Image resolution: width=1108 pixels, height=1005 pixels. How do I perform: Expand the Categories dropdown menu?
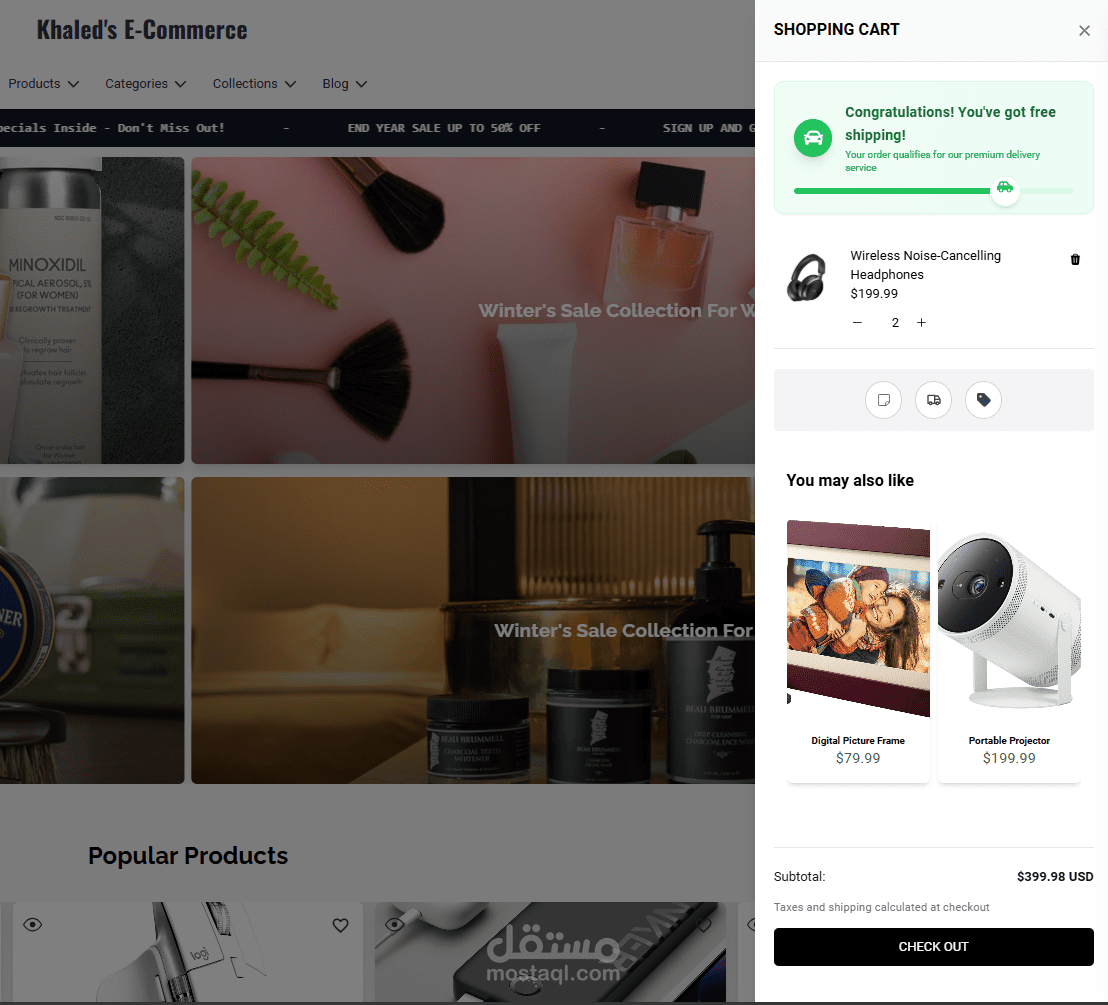(x=146, y=83)
